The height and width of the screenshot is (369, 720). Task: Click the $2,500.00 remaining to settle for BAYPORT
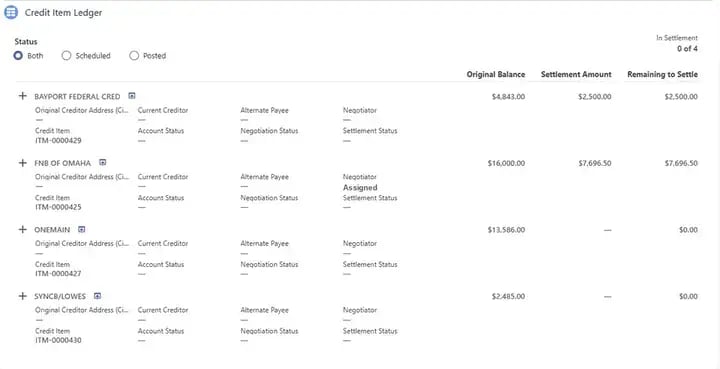click(x=681, y=97)
